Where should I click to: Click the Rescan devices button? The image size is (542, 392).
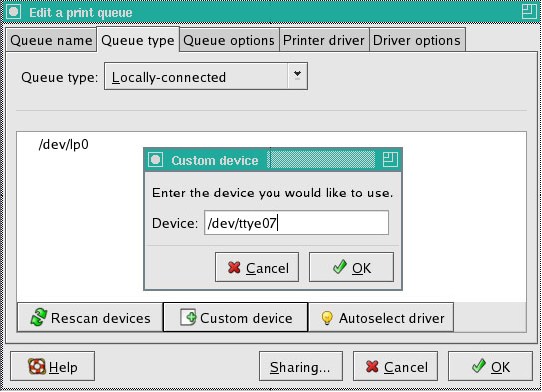pos(90,317)
